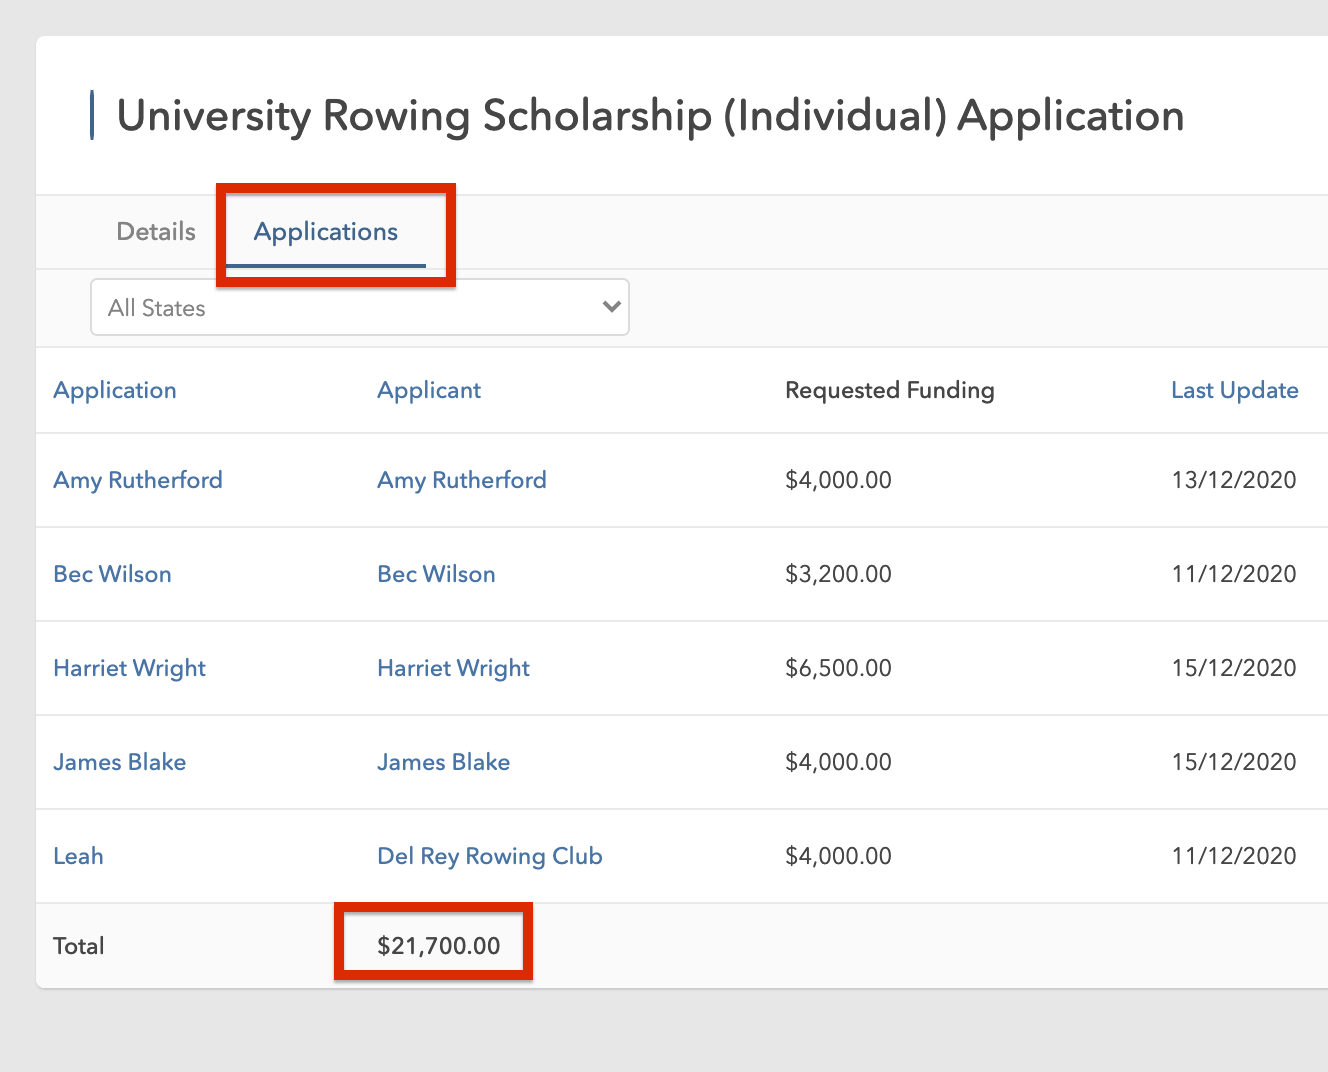1328x1072 pixels.
Task: Open Bec Wilson application link
Action: point(112,574)
